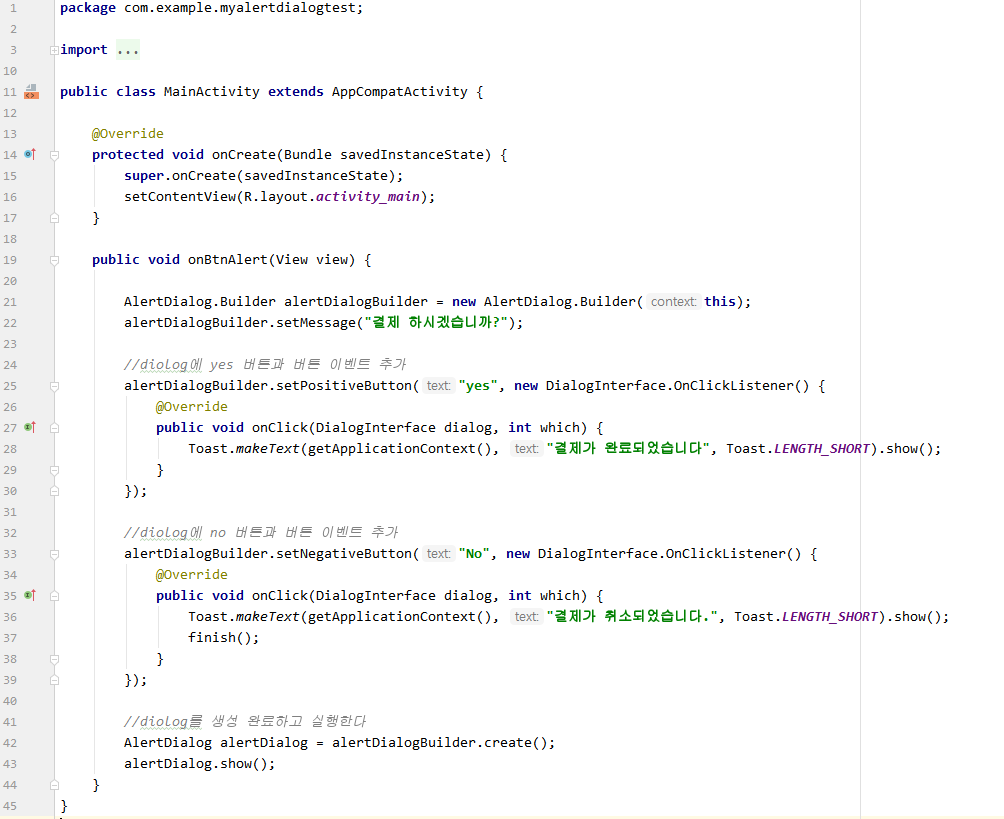This screenshot has height=819, width=1004.
Task: Collapse the onClick method on line 27
Action: (x=54, y=428)
